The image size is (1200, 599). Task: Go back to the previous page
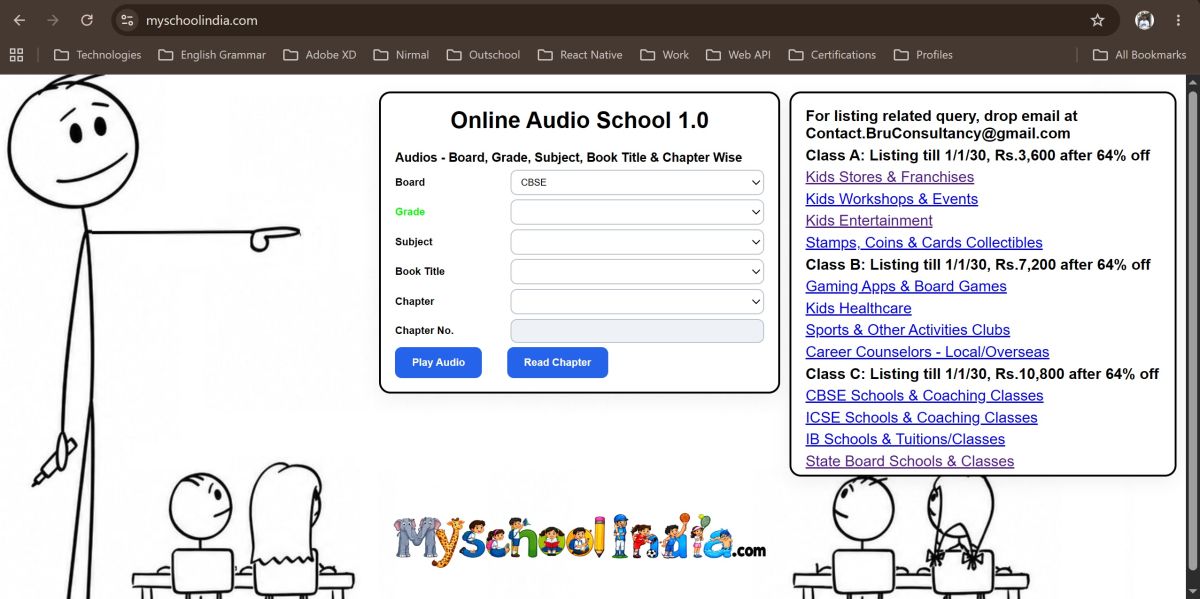(x=19, y=20)
